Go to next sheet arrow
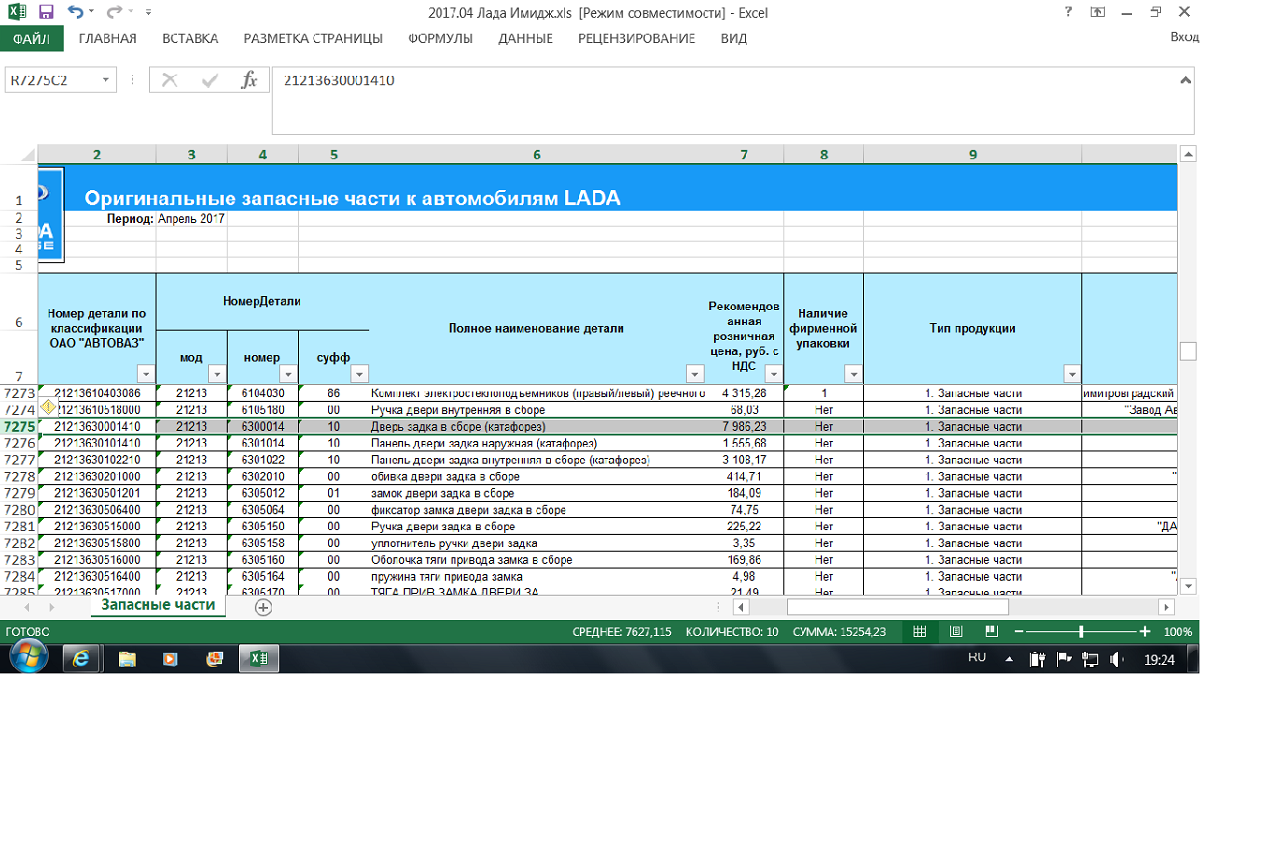Screen dimensions: 1280x842 pyautogui.click(x=52, y=607)
